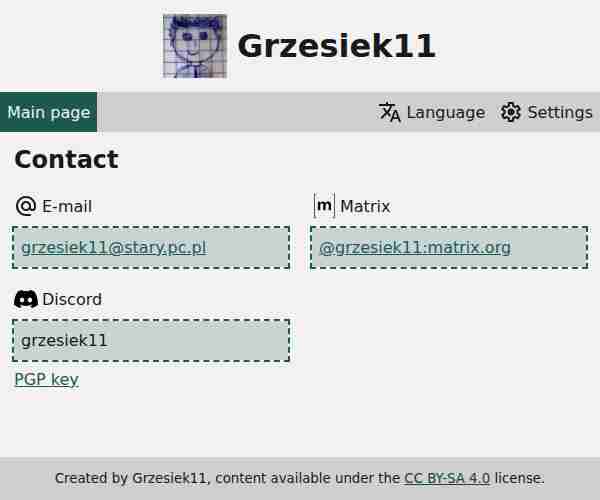This screenshot has height=500, width=600.
Task: Click the translate icon beside Language
Action: click(390, 112)
